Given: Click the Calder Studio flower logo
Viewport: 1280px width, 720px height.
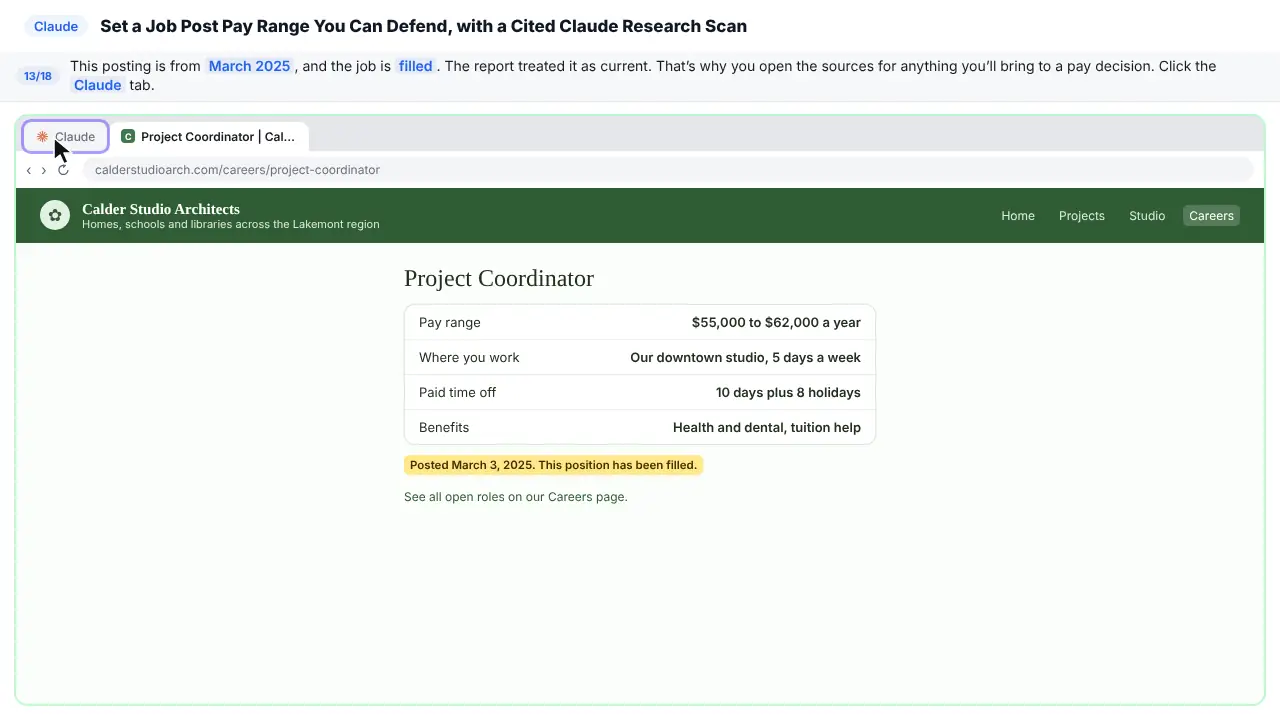Looking at the screenshot, I should tap(55, 215).
